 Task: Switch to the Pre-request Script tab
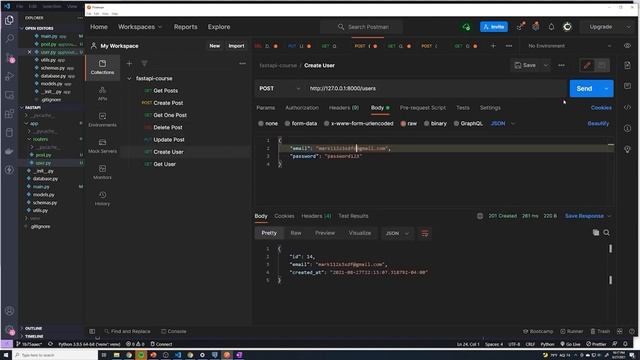423,108
